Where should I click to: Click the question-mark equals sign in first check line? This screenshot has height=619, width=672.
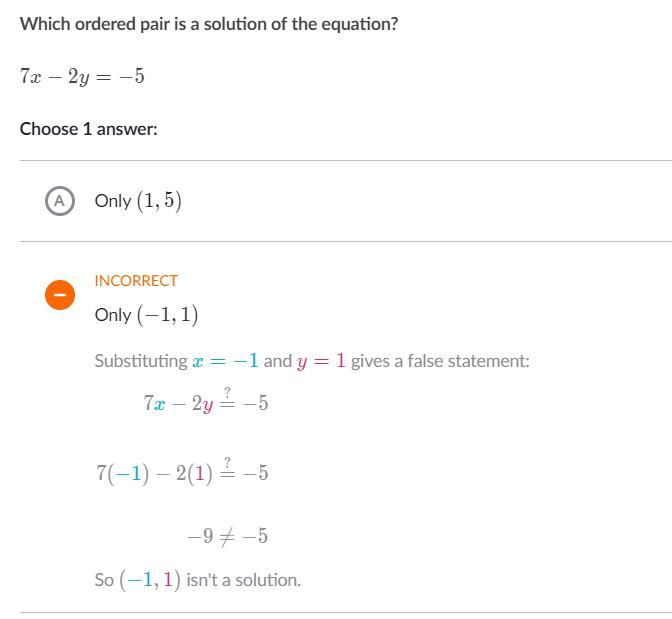[x=228, y=400]
